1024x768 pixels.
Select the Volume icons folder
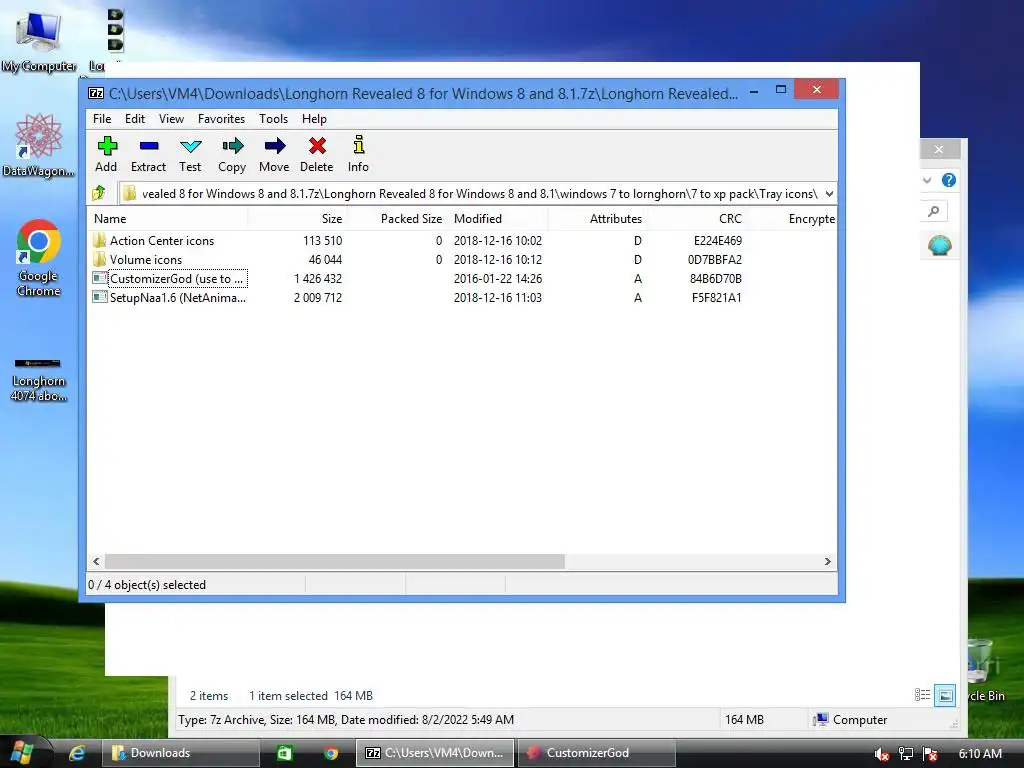pos(146,260)
